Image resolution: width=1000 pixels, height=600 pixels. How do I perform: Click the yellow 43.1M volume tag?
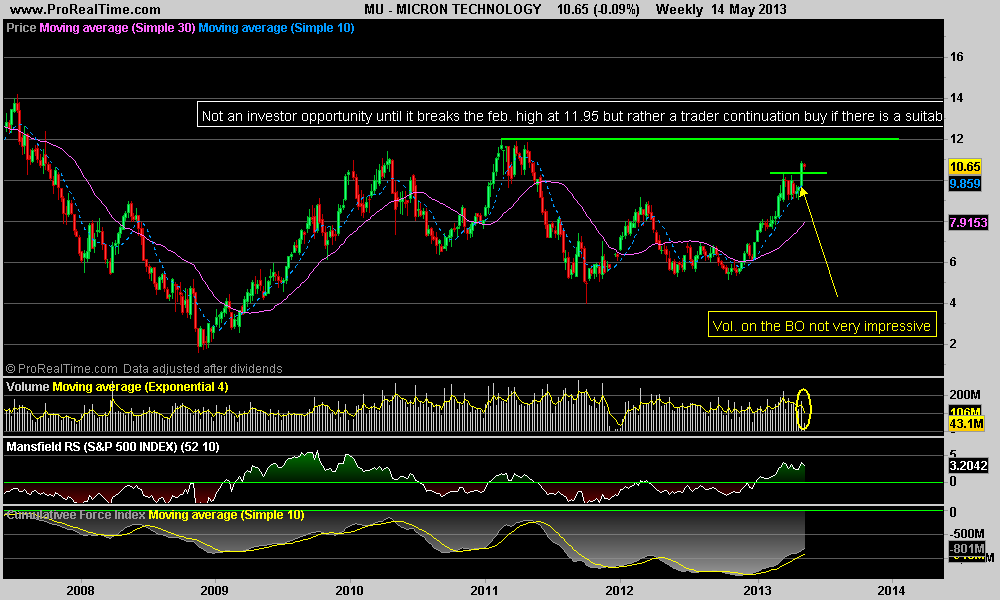[x=966, y=424]
